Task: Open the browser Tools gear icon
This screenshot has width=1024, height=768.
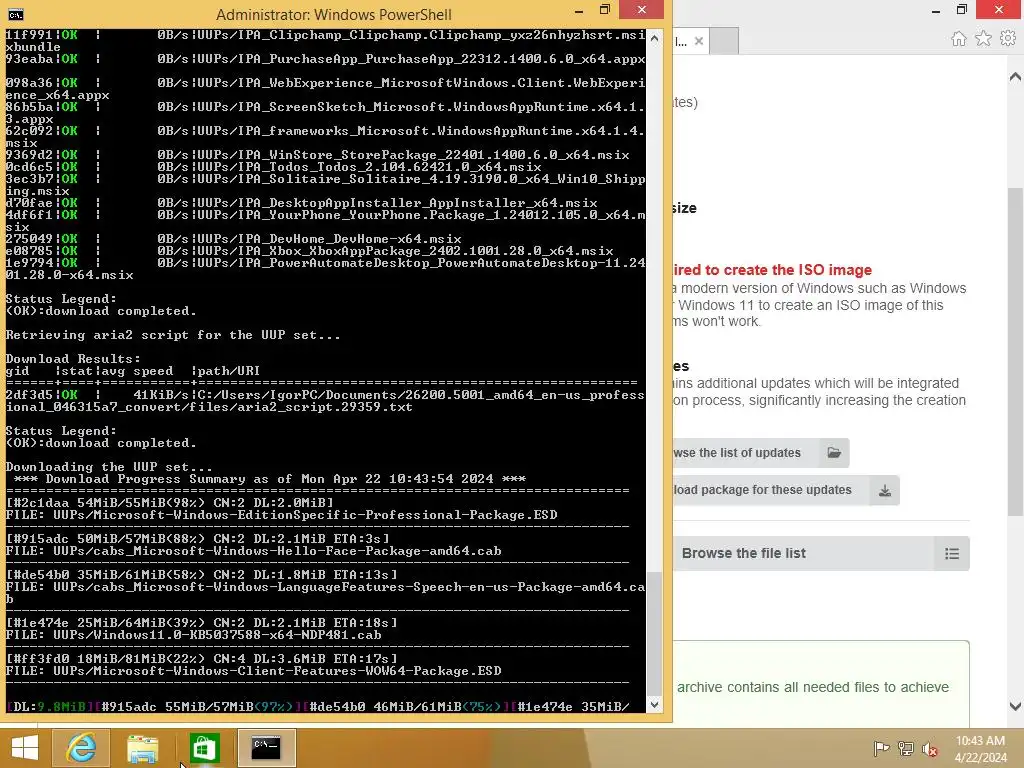Action: point(1008,39)
